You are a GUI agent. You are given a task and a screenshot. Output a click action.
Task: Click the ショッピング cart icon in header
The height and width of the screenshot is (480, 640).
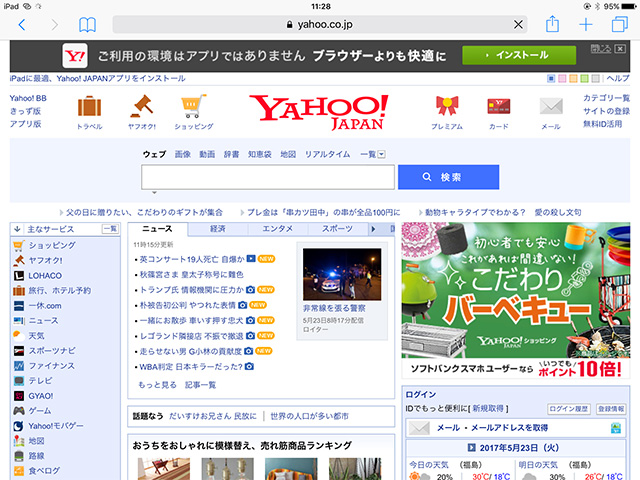tap(194, 107)
